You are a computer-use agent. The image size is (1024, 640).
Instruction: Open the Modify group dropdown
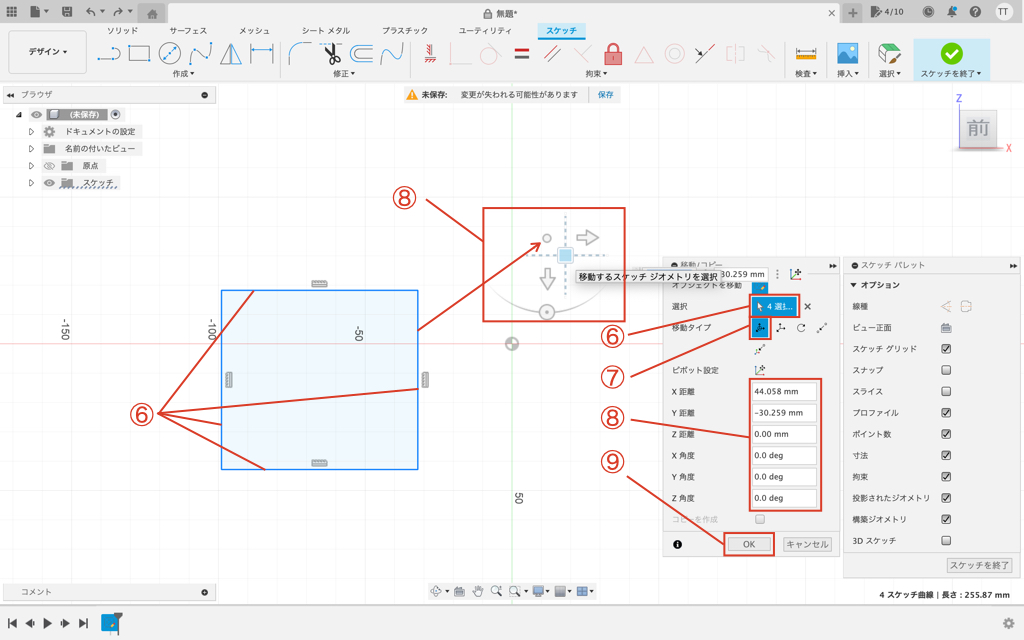coord(344,74)
